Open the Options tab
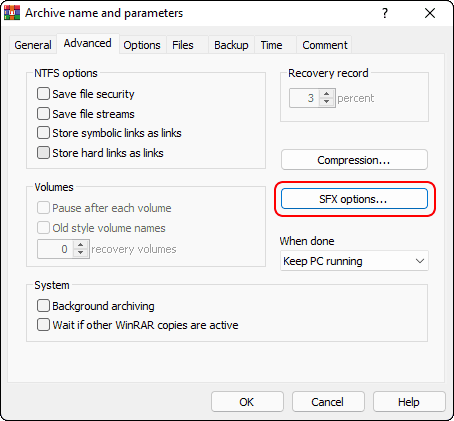 [142, 45]
